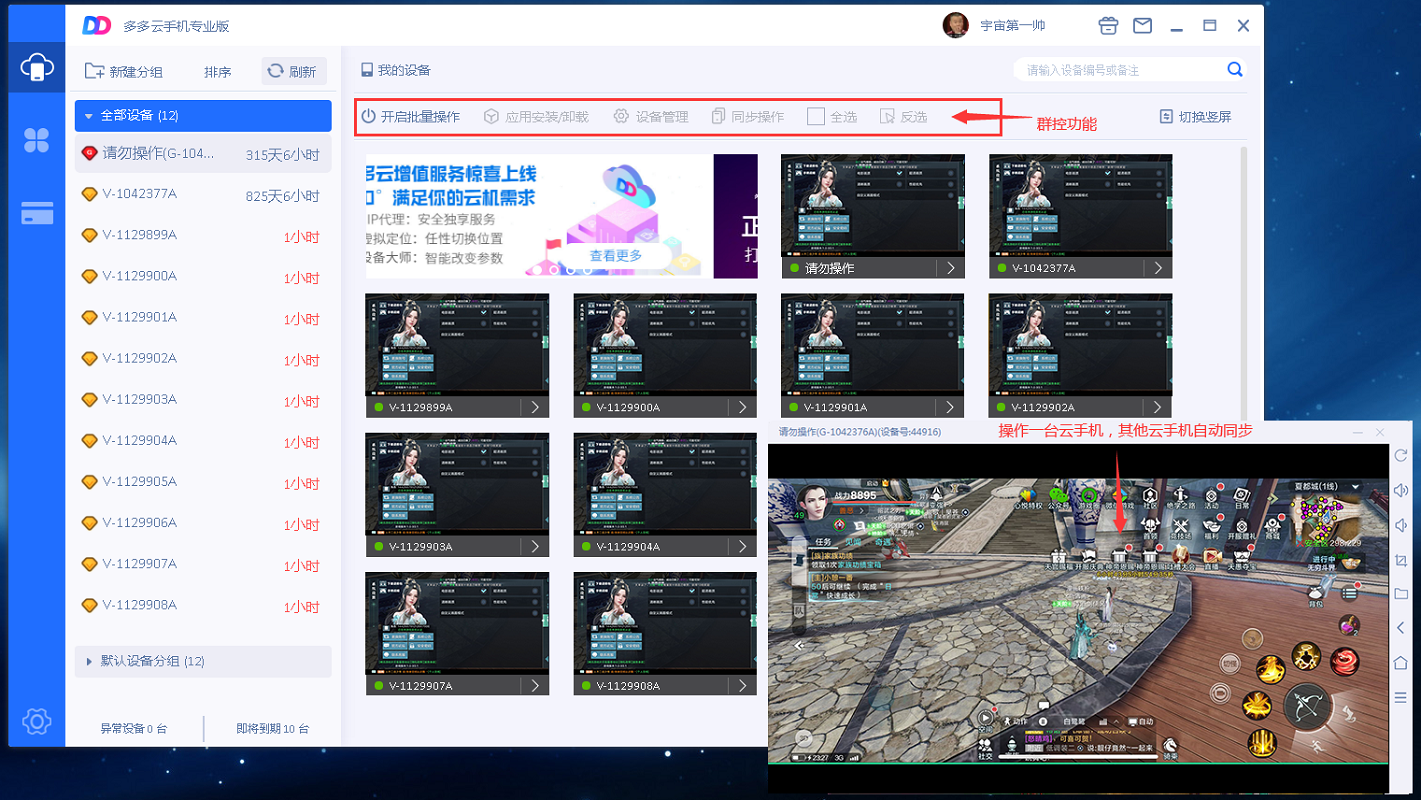The height and width of the screenshot is (800, 1421).
Task: Open 设备管理 in toolbar
Action: pyautogui.click(x=651, y=117)
